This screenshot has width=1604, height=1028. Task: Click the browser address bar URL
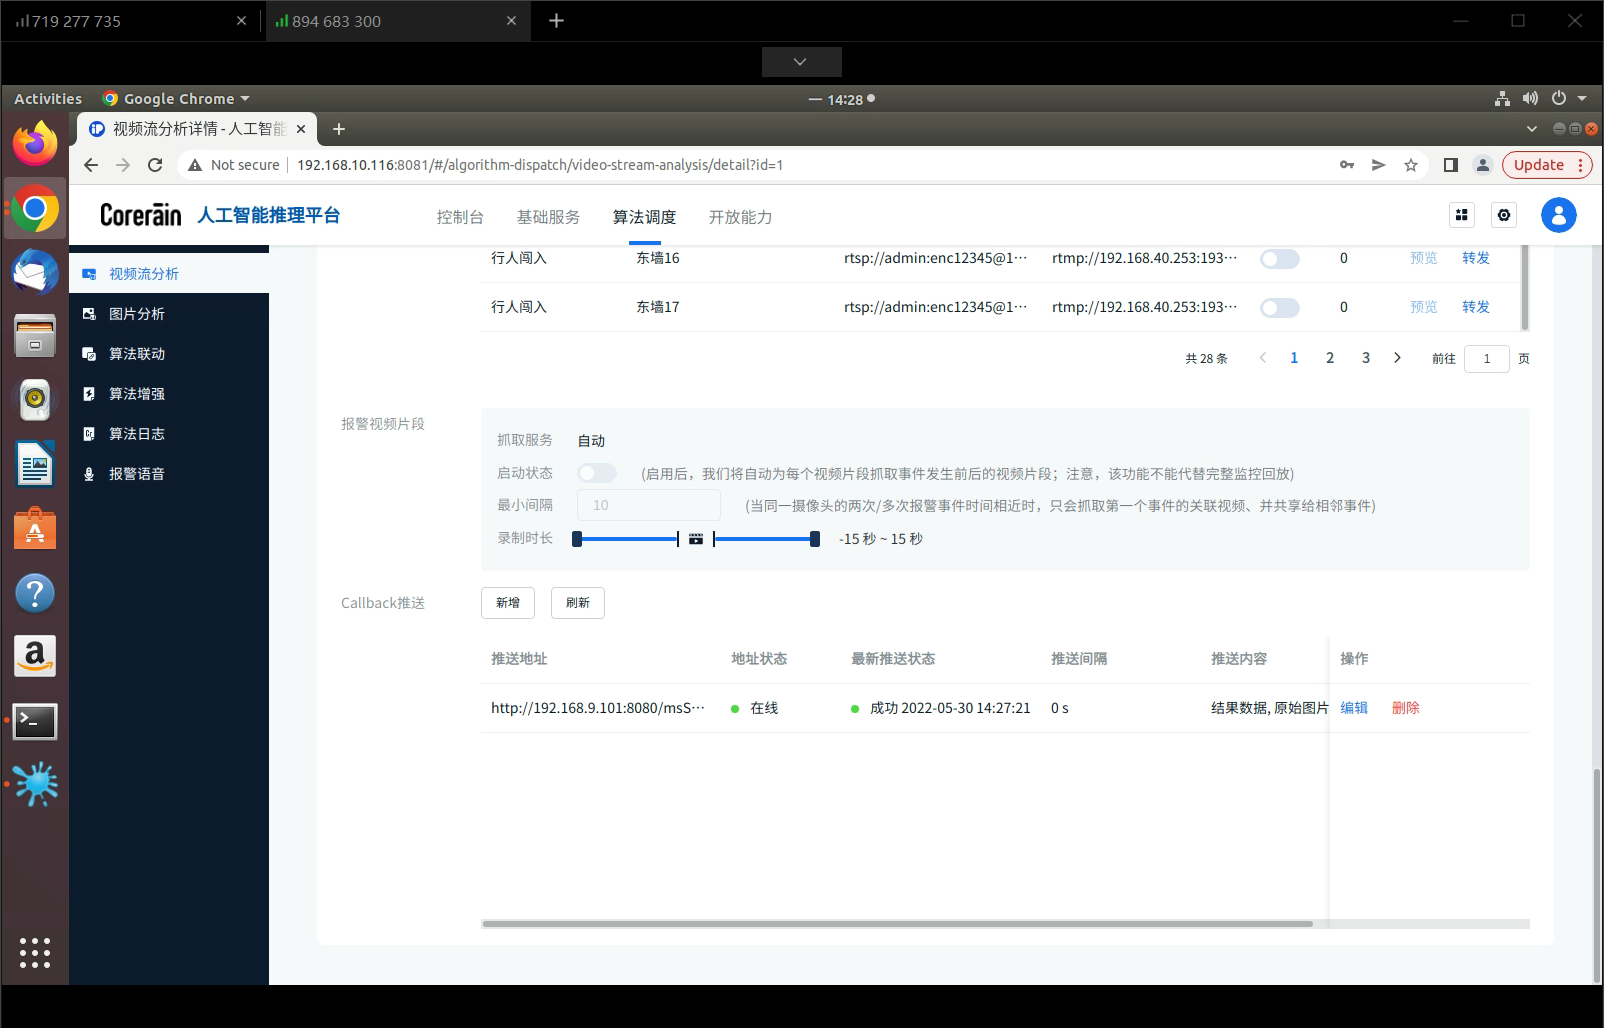540,165
